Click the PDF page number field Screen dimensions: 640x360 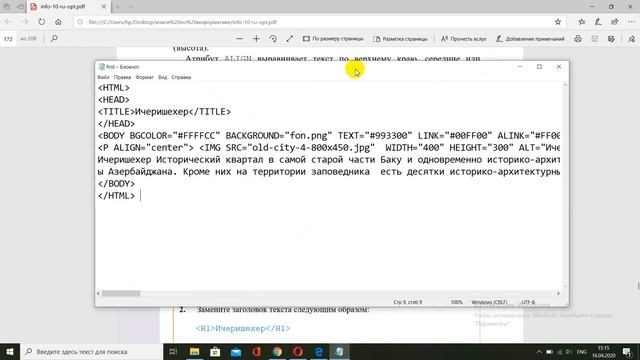click(x=8, y=39)
